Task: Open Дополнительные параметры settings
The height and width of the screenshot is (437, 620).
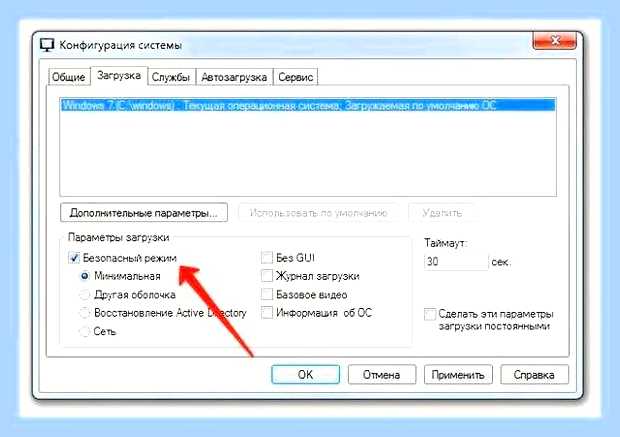Action: click(x=144, y=213)
